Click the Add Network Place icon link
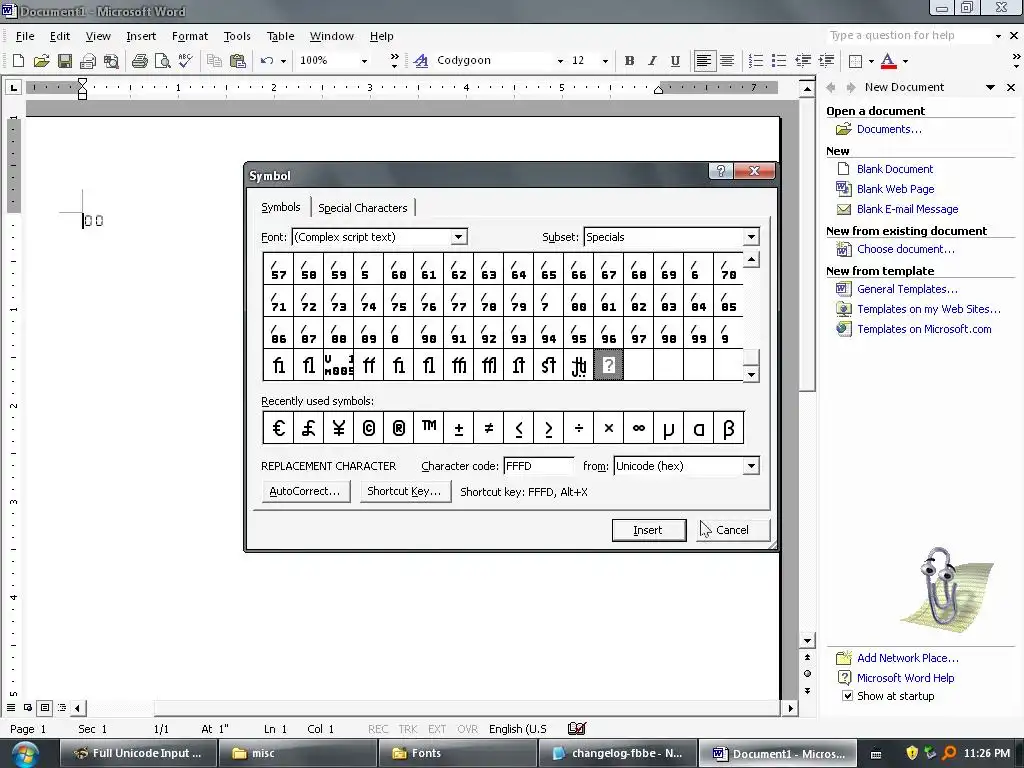Viewport: 1024px width, 768px height. [844, 658]
